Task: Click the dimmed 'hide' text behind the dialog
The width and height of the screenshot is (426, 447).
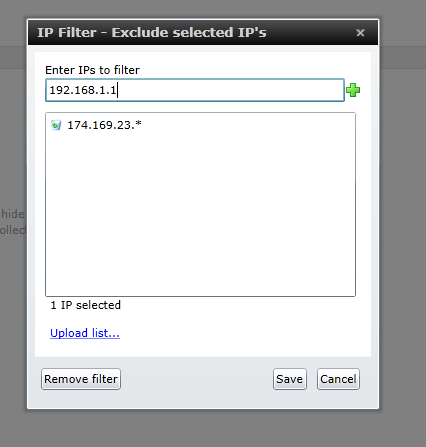Action: pyautogui.click(x=13, y=214)
